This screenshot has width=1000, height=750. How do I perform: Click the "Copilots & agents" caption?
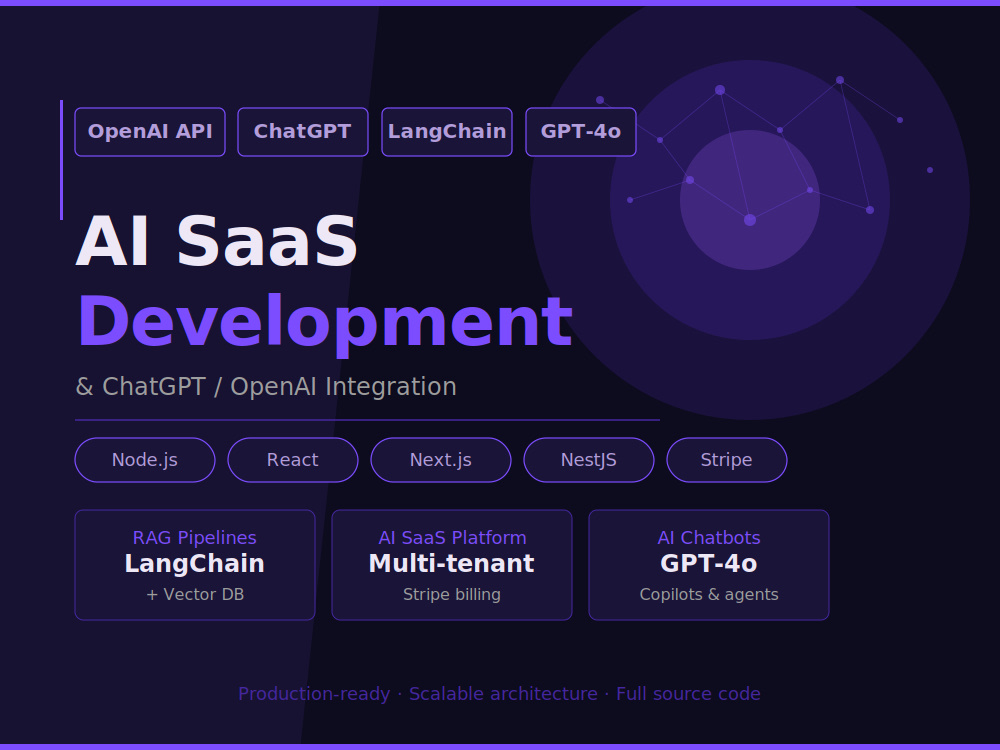(x=709, y=594)
